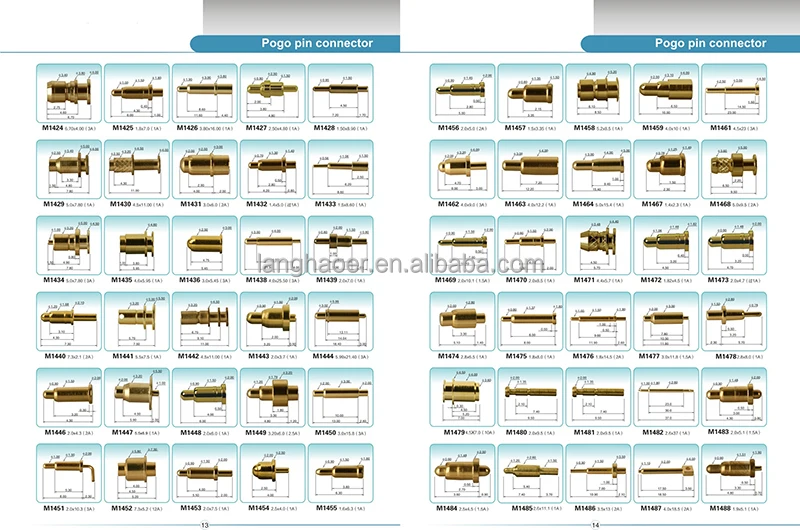
Task: Select the M1467 pin image
Action: 666,169
